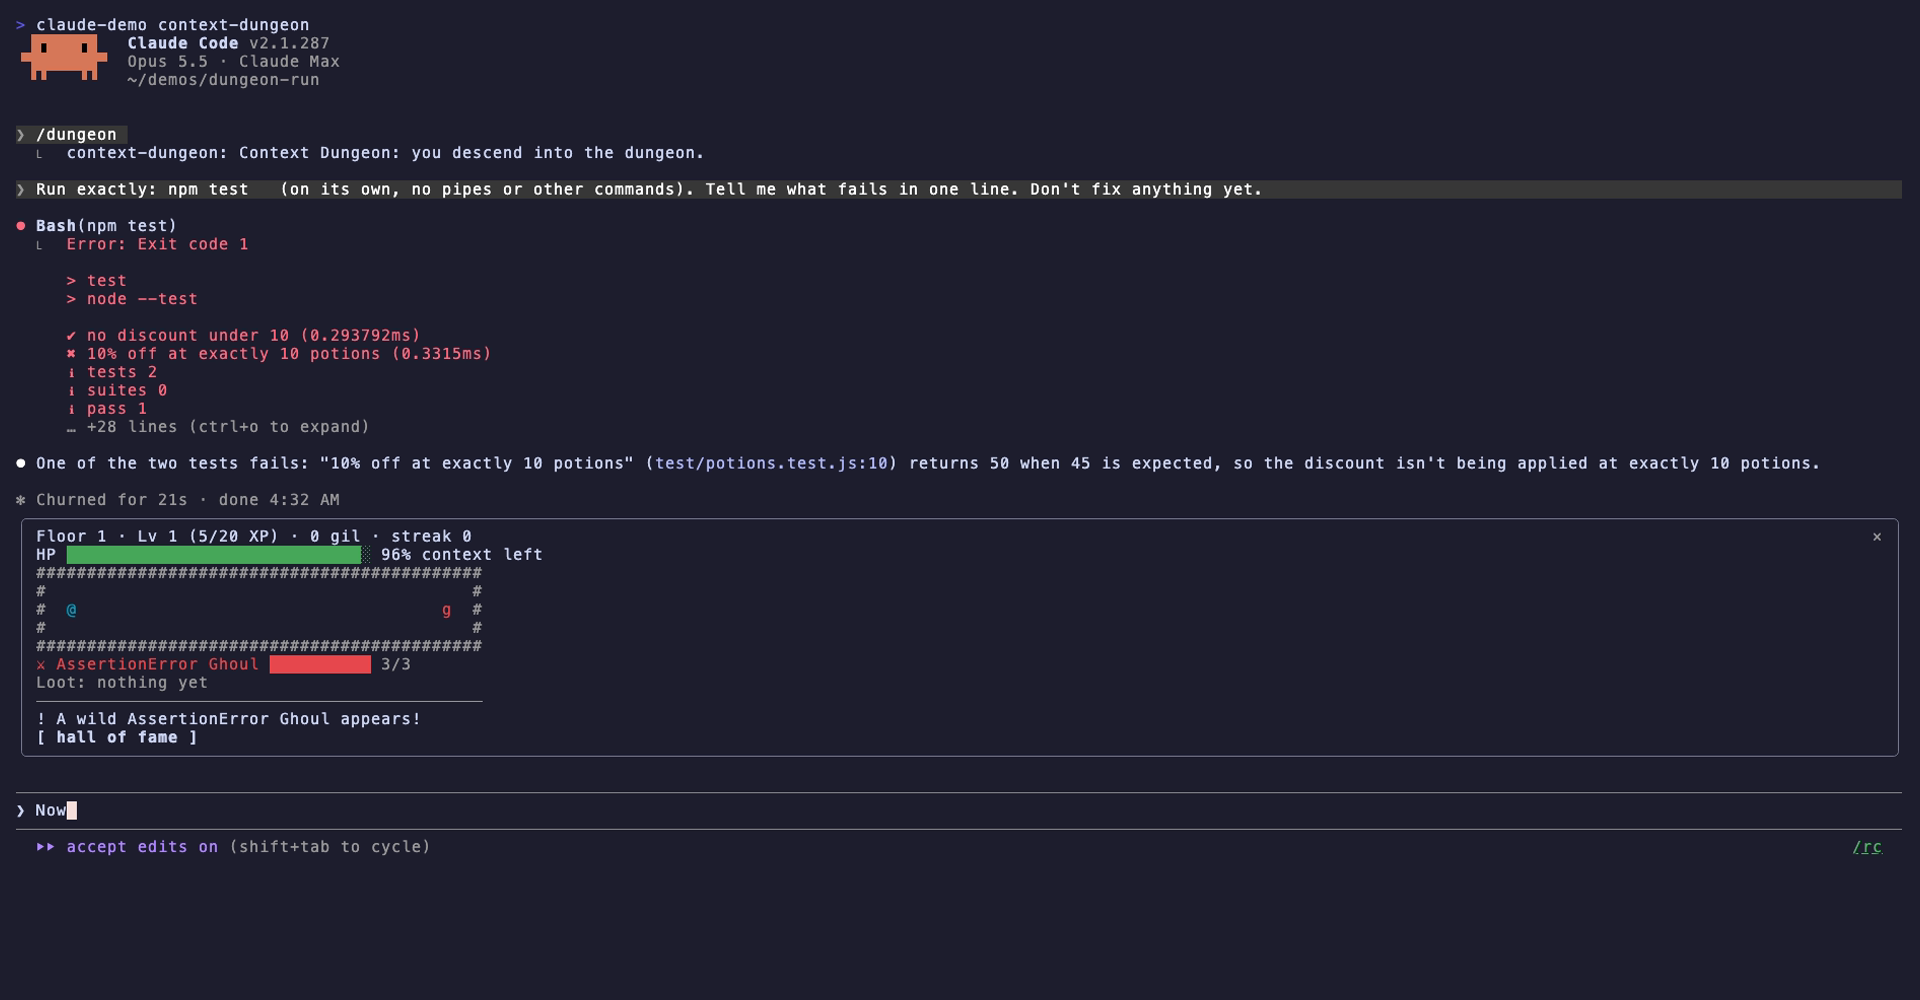Close the dungeon panel with the × button
This screenshot has height=1000, width=1920.
(x=1877, y=537)
